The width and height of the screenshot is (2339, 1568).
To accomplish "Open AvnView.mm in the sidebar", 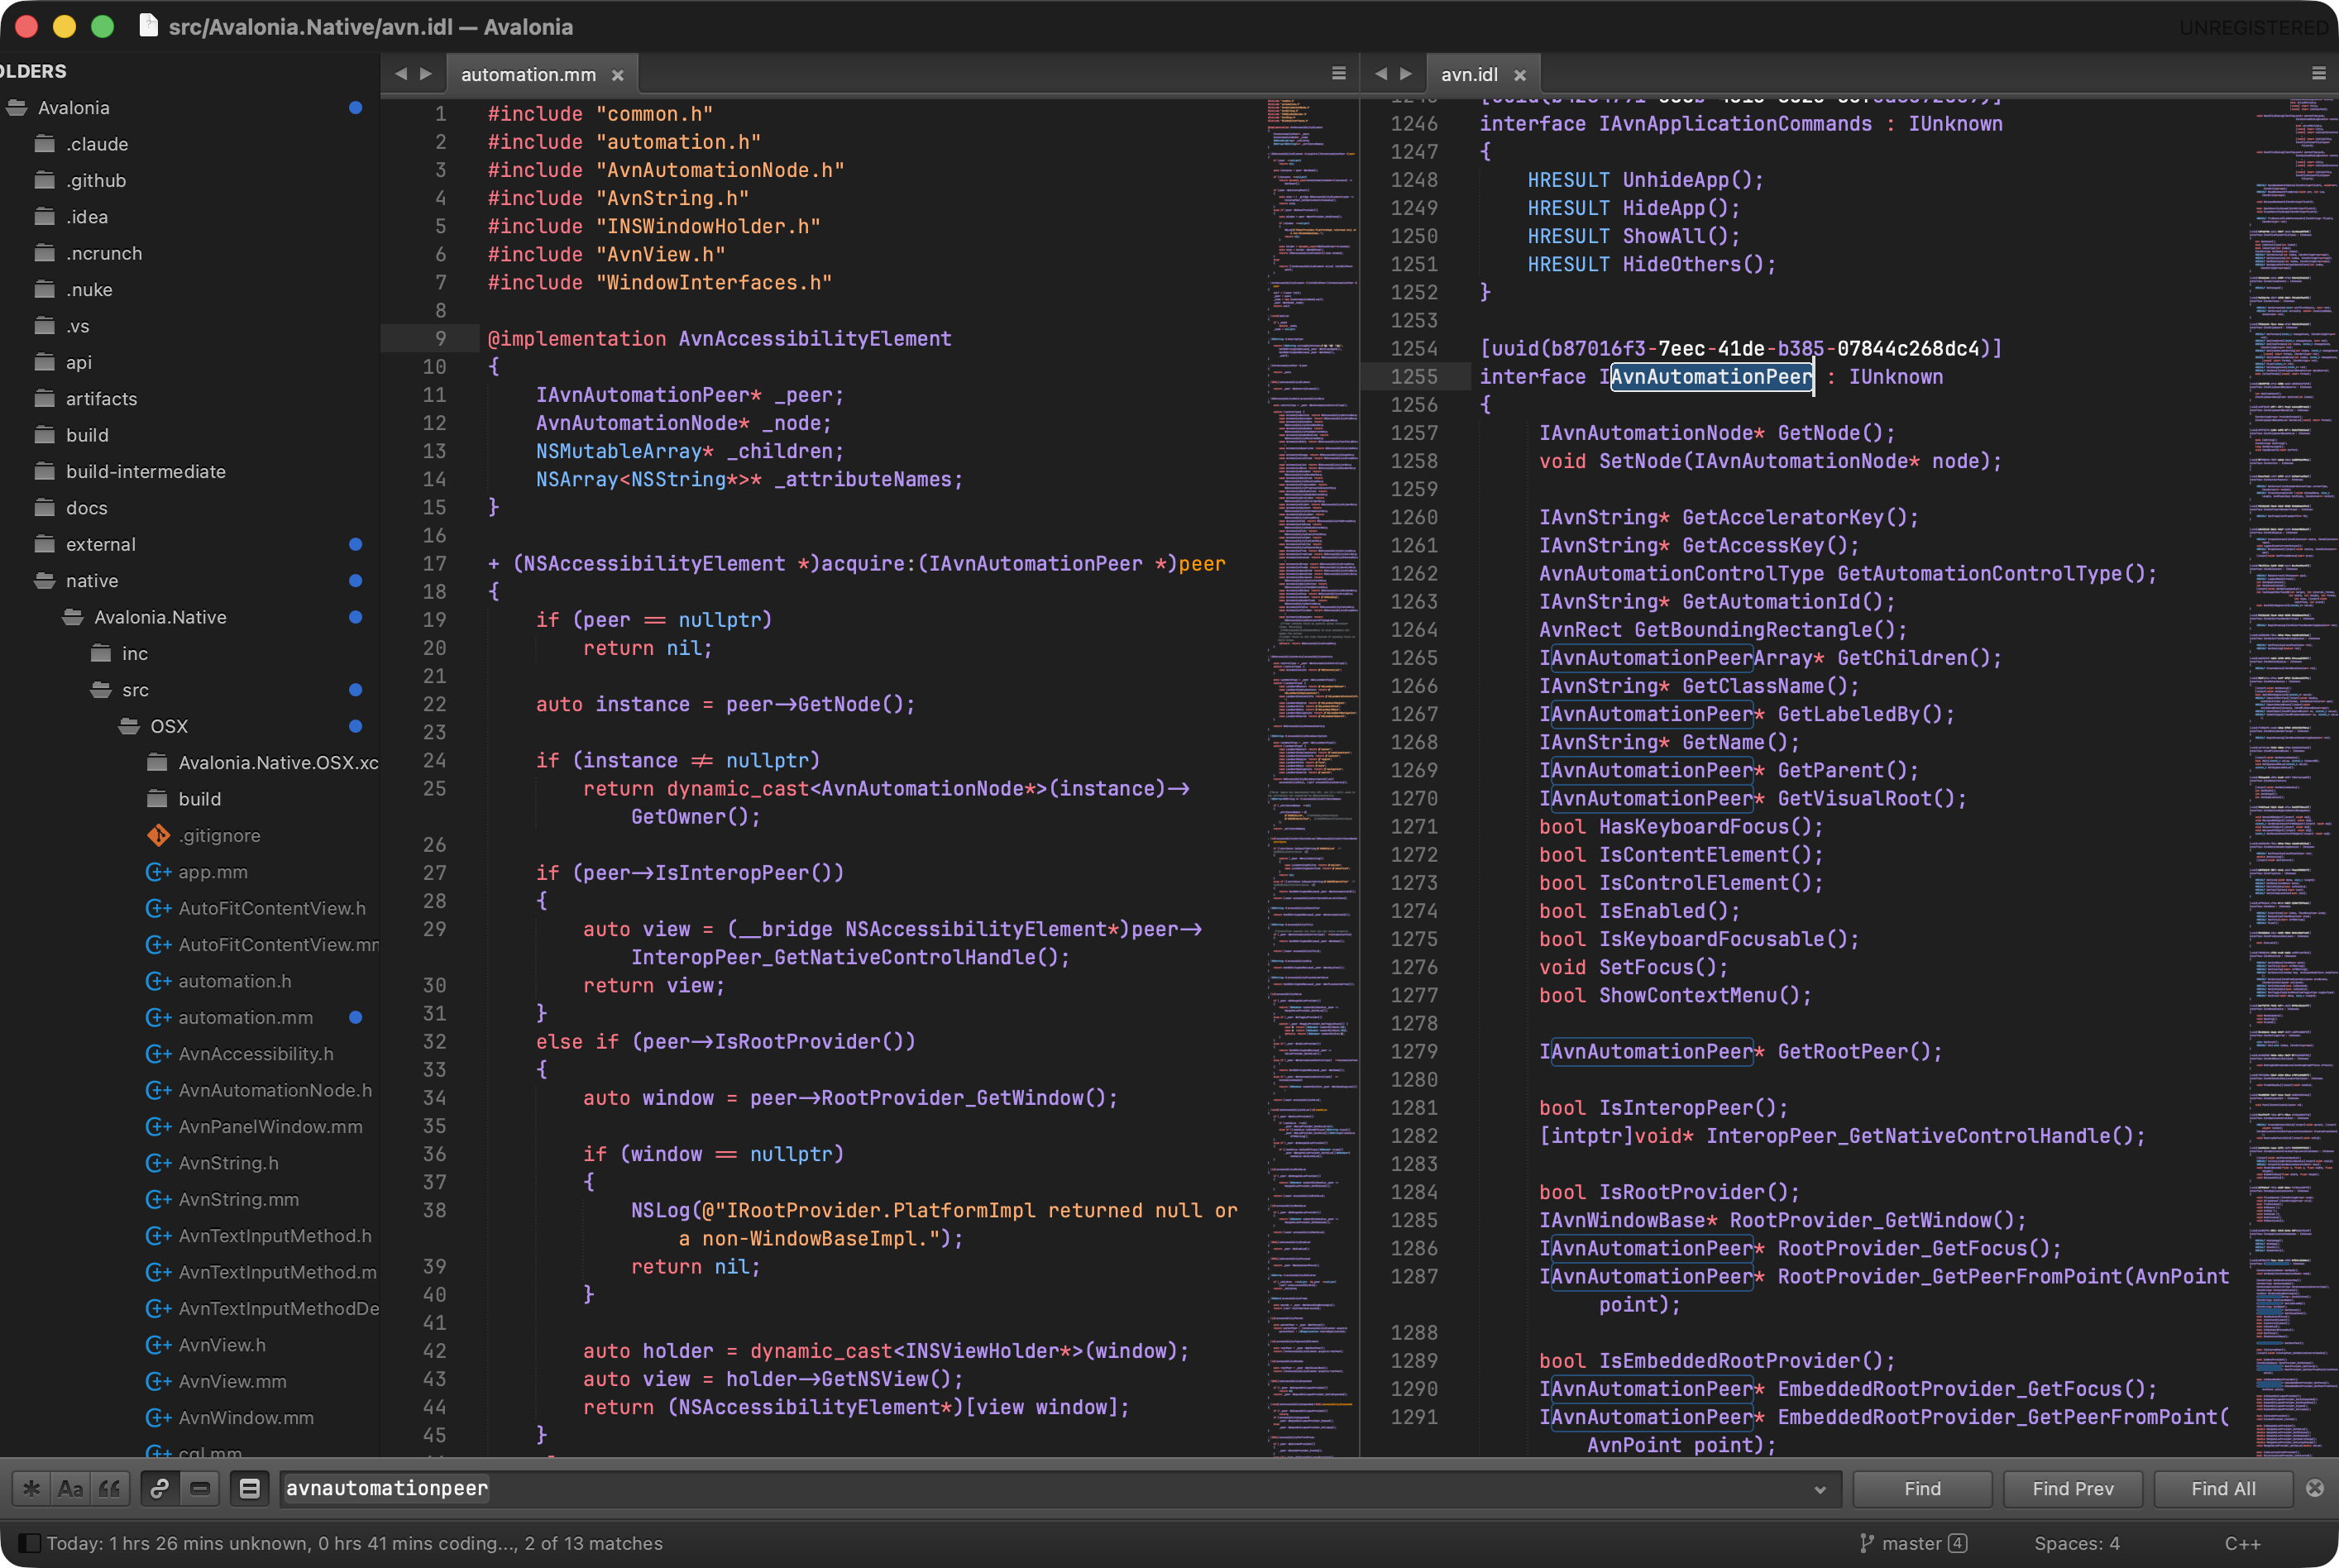I will [232, 1381].
